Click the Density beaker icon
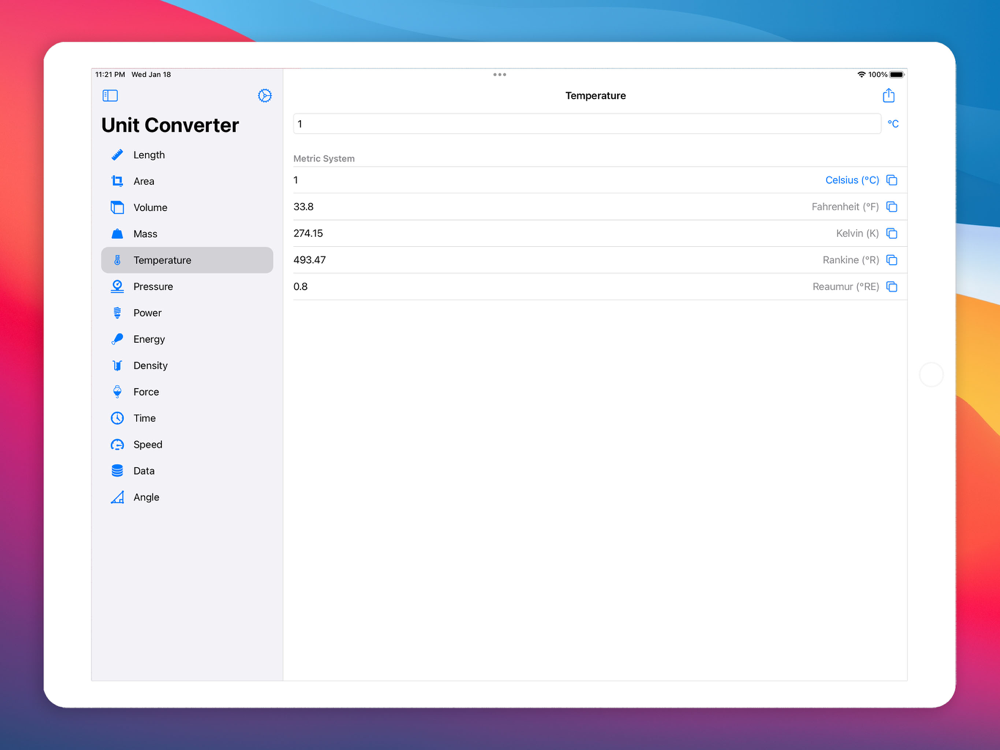Screen dimensions: 1000x750 tap(117, 365)
